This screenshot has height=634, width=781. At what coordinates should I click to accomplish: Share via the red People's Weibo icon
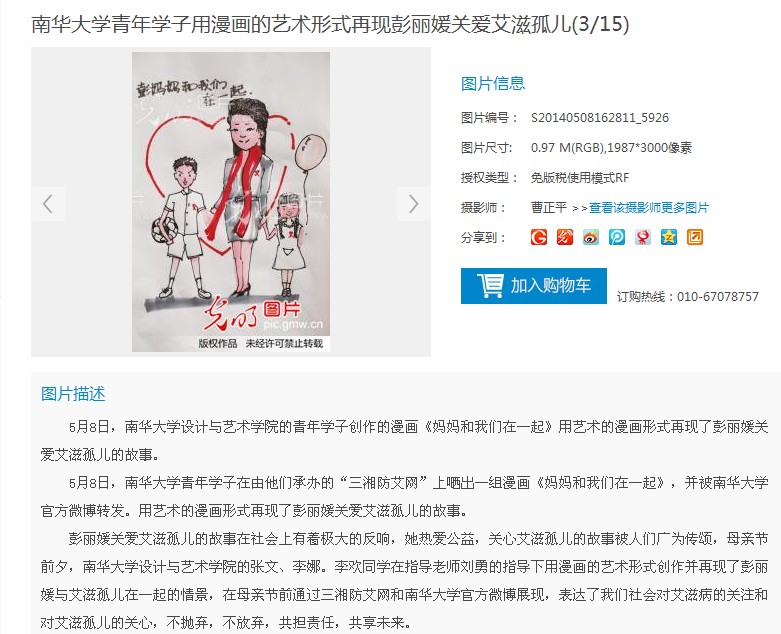(x=565, y=237)
